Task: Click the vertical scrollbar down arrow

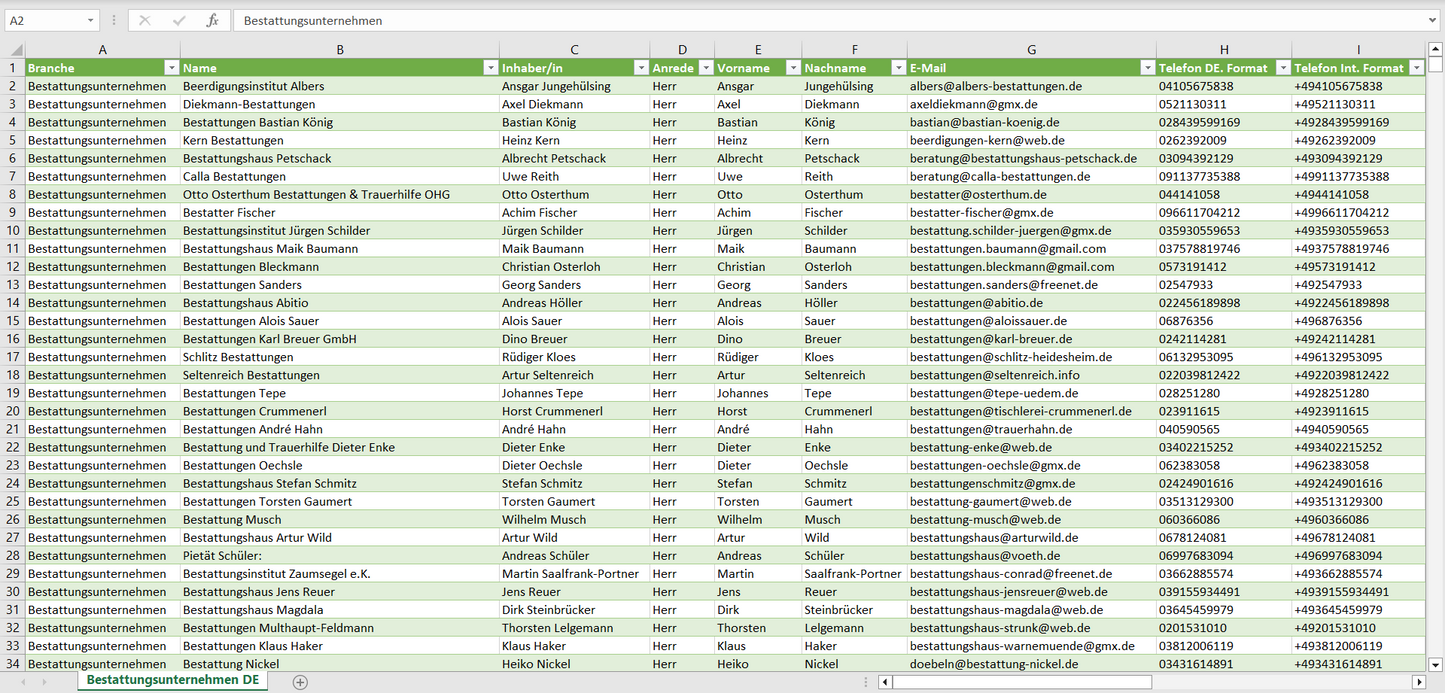Action: 1436,663
